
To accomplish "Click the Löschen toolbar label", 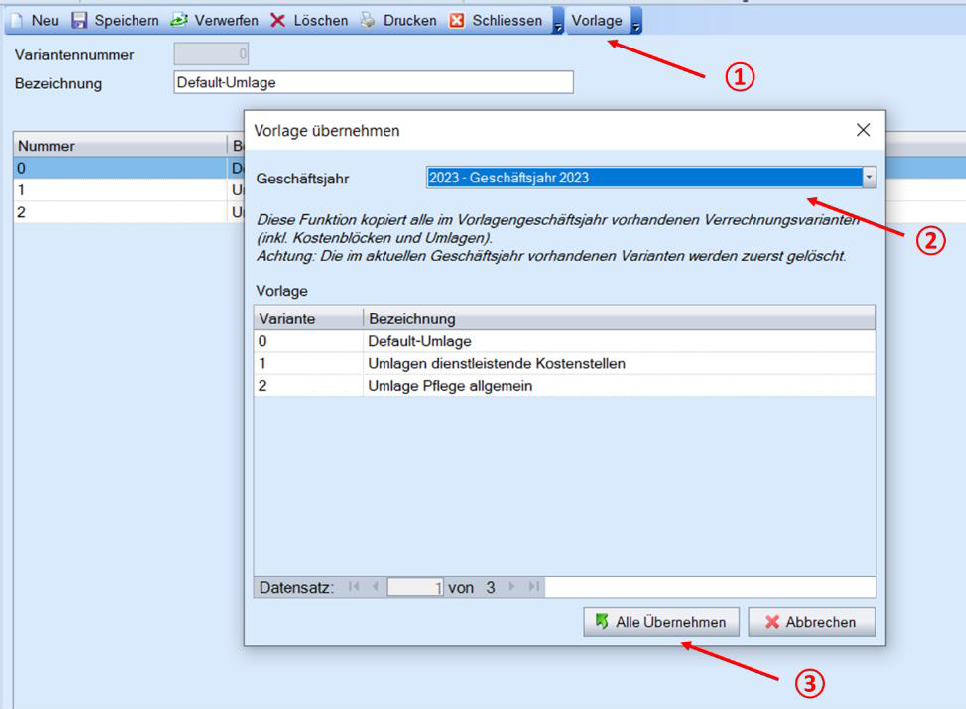I will (x=320, y=21).
